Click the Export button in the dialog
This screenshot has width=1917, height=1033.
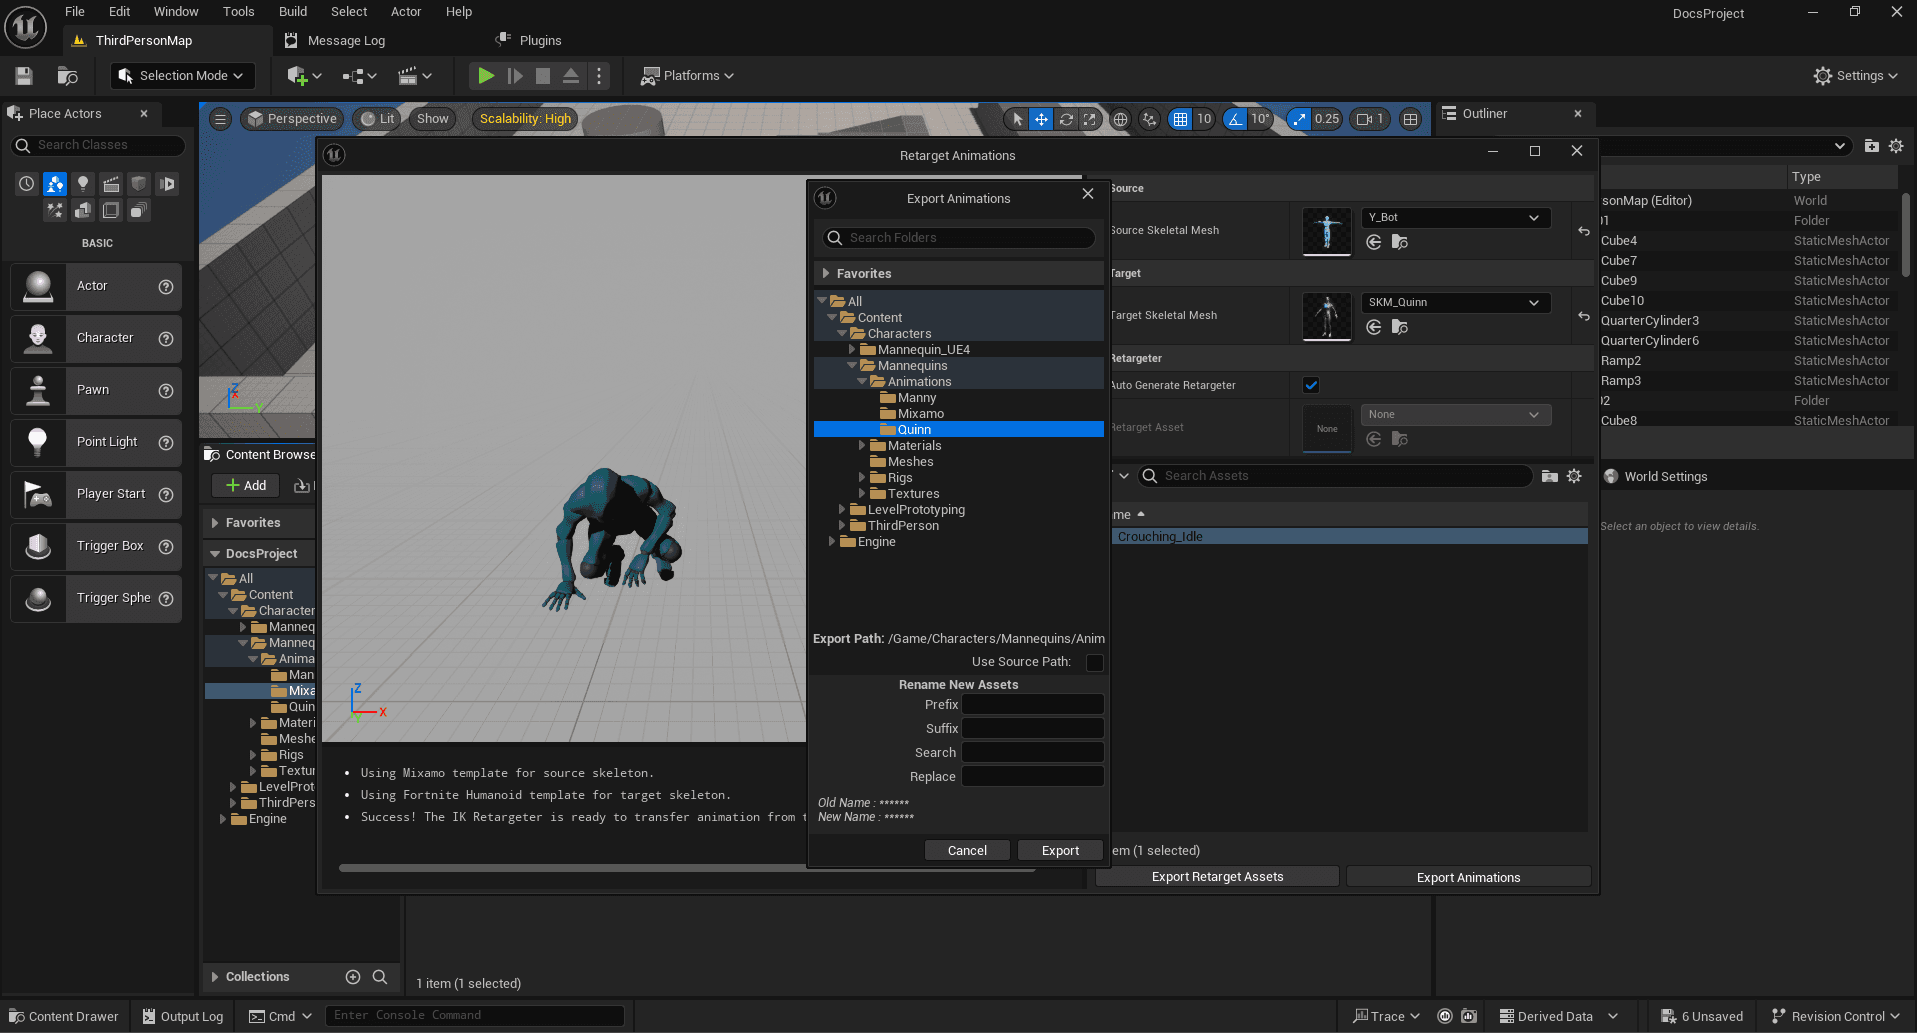pyautogui.click(x=1060, y=851)
